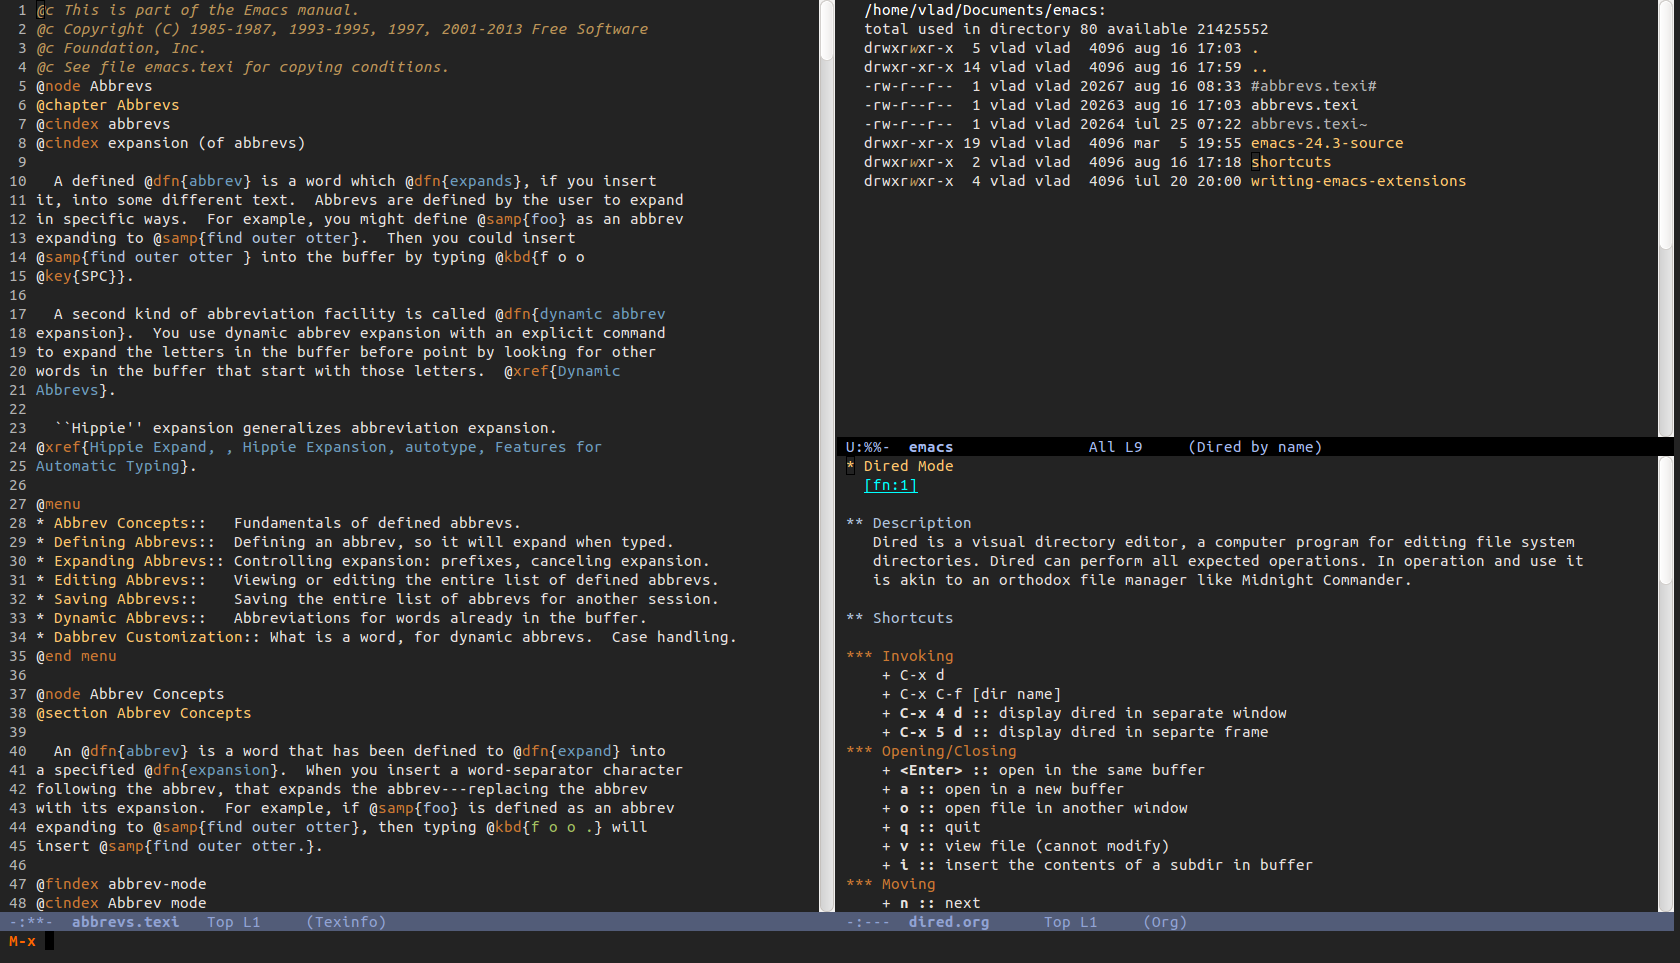Collapse the '*** Opening/Closing' subheading
This screenshot has height=963, width=1680.
point(931,751)
